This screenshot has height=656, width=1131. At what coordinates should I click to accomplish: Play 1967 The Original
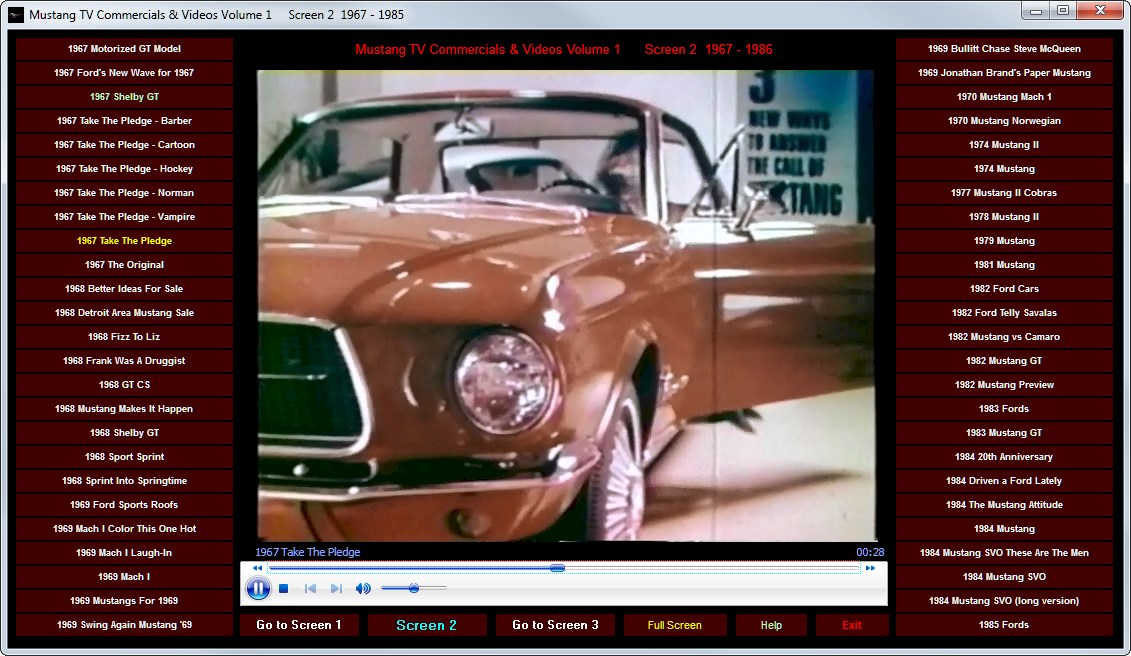point(124,265)
